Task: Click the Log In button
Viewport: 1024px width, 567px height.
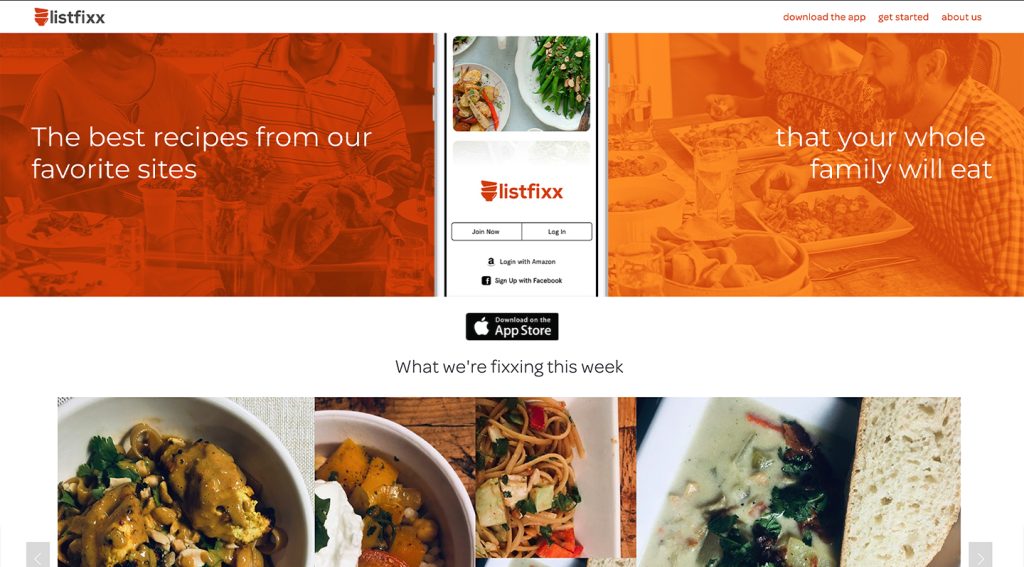Action: point(557,231)
